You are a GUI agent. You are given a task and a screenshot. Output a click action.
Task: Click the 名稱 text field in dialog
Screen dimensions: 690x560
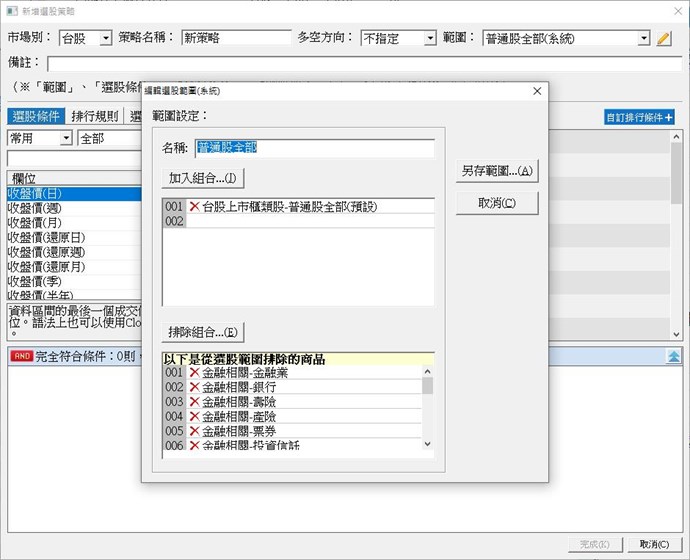pyautogui.click(x=314, y=147)
